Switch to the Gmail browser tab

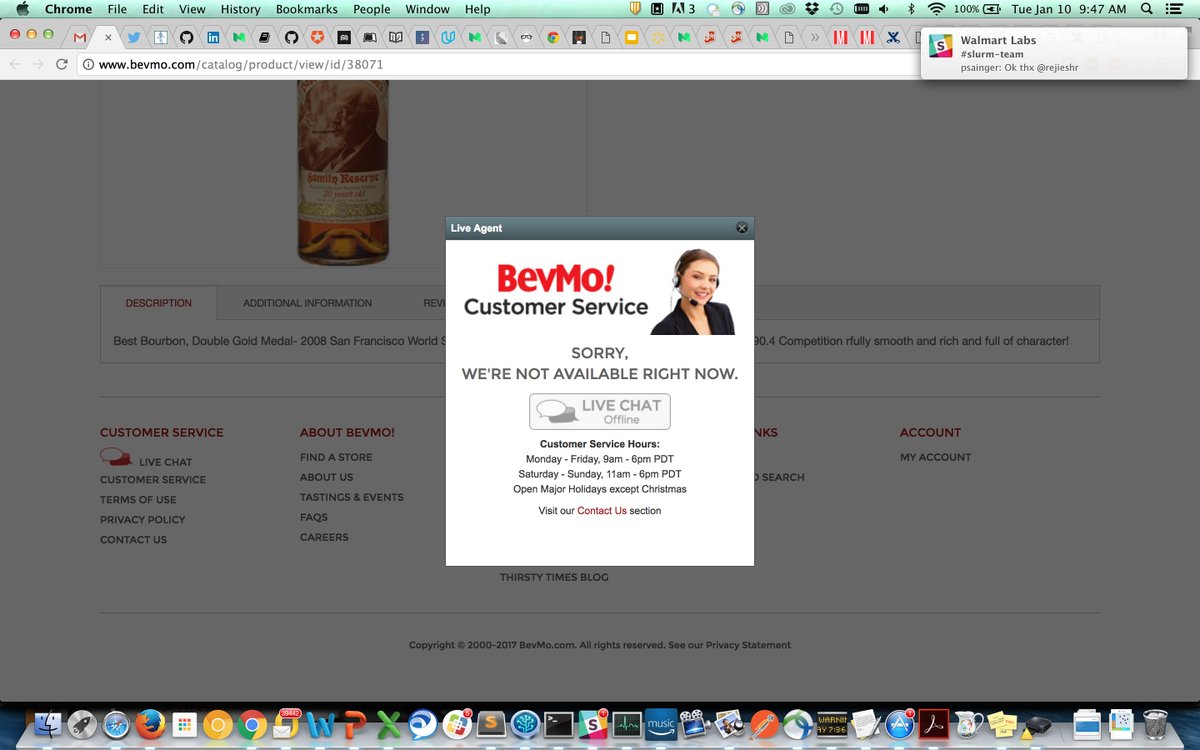coord(80,37)
